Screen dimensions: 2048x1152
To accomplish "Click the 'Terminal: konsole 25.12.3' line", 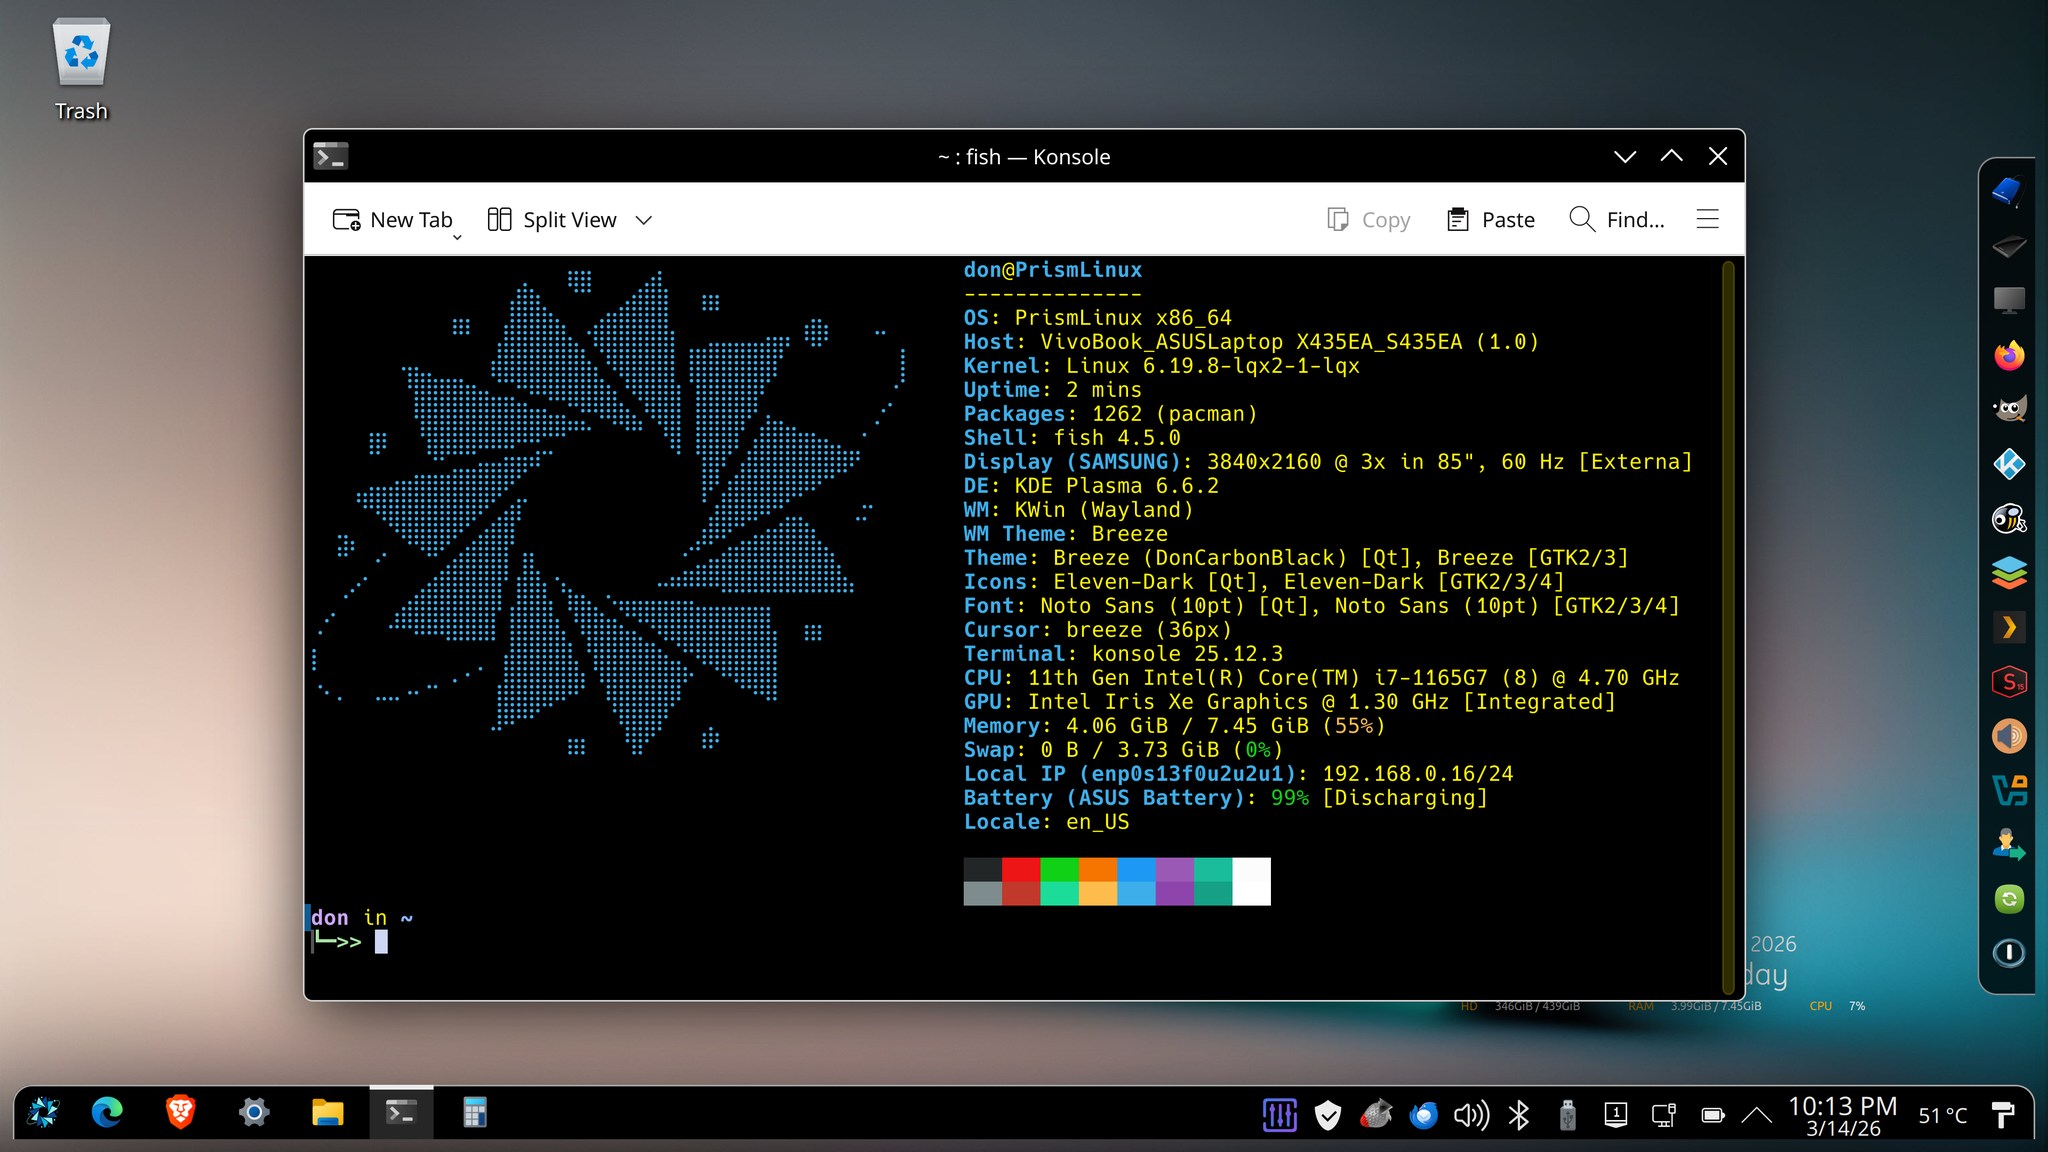I will (x=1123, y=654).
